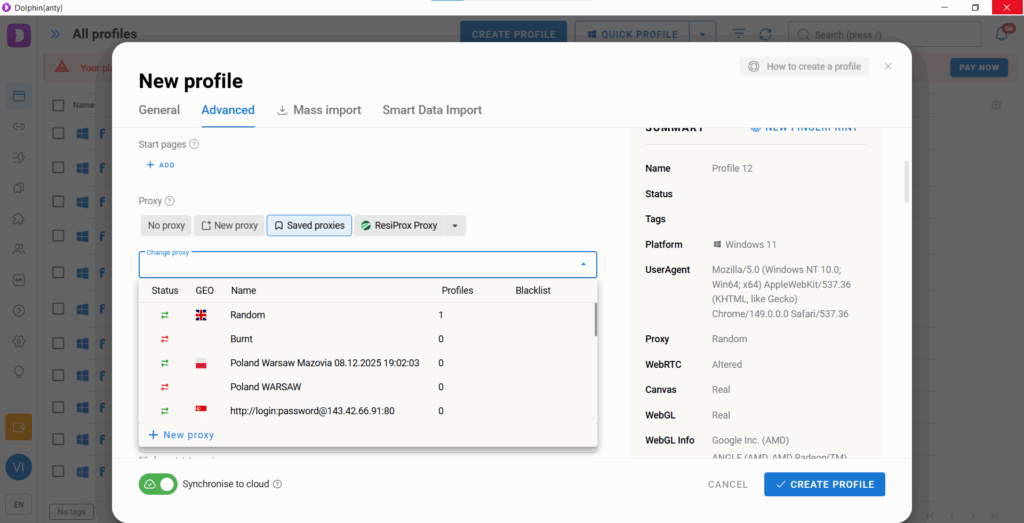Image resolution: width=1024 pixels, height=523 pixels.
Task: Tick the select-all checkbox beside Name header
Action: 58,105
